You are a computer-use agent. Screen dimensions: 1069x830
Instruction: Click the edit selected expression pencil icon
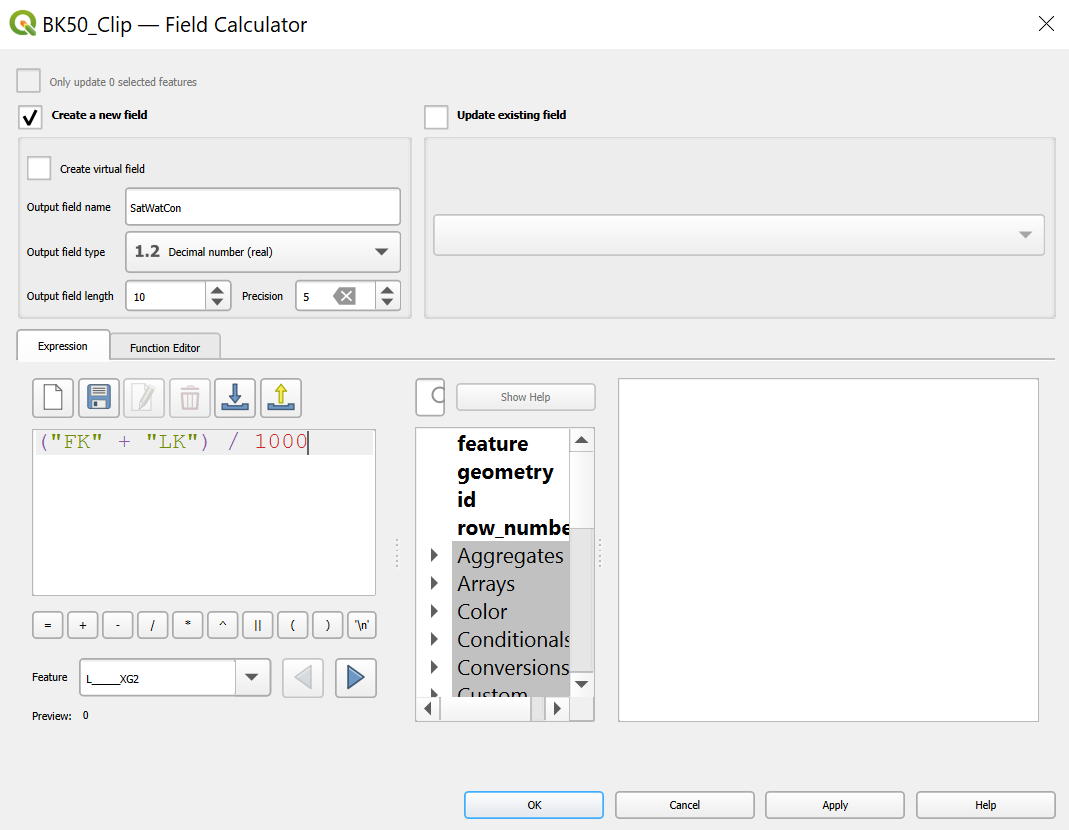pos(144,398)
